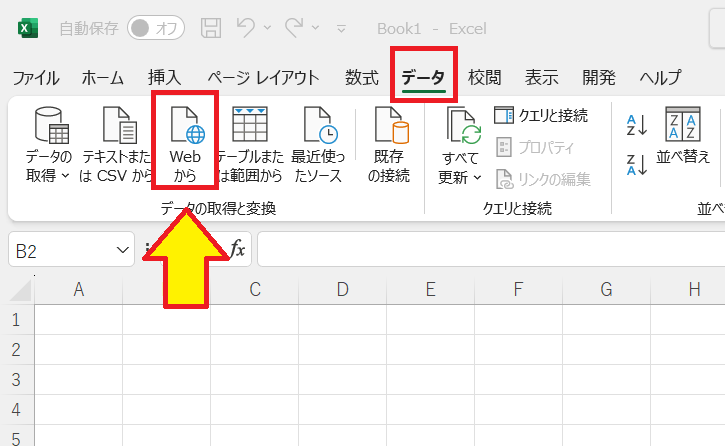
Task: Toggle the 自動保存 AutoSave switch
Action: click(x=156, y=28)
